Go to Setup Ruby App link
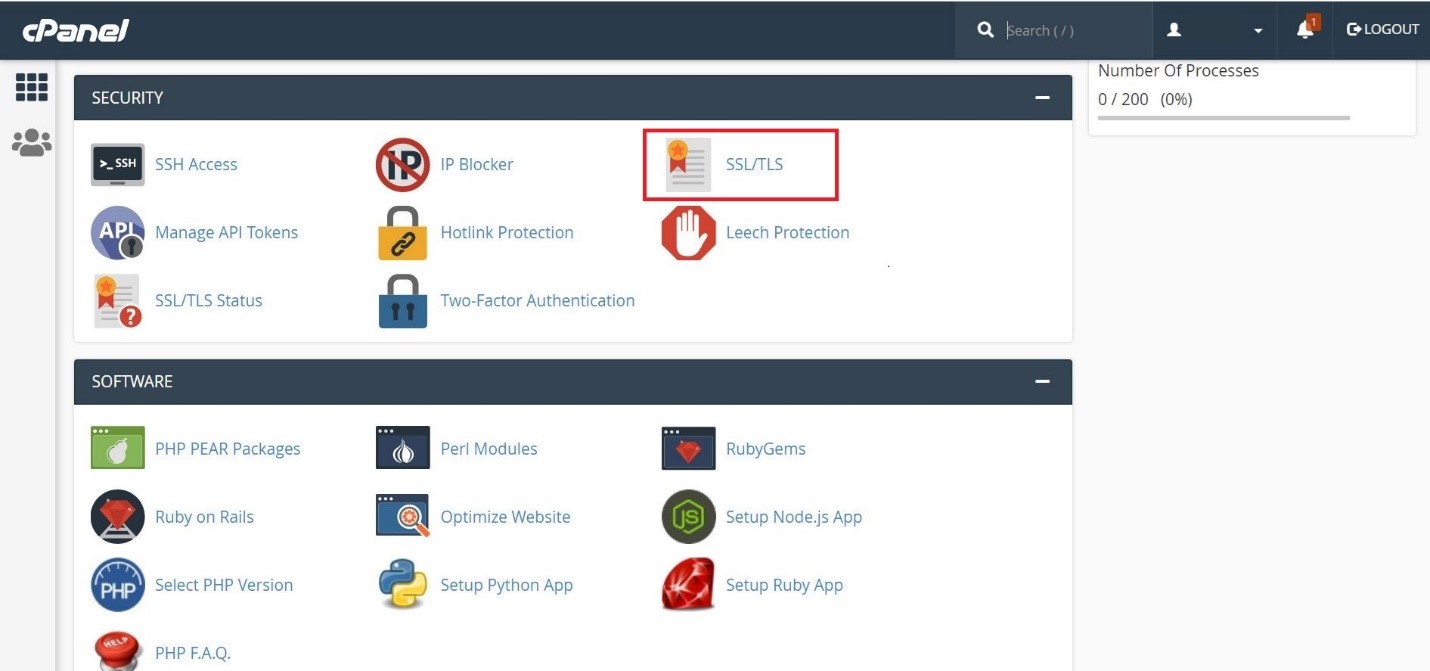This screenshot has width=1430, height=671. pyautogui.click(x=785, y=585)
